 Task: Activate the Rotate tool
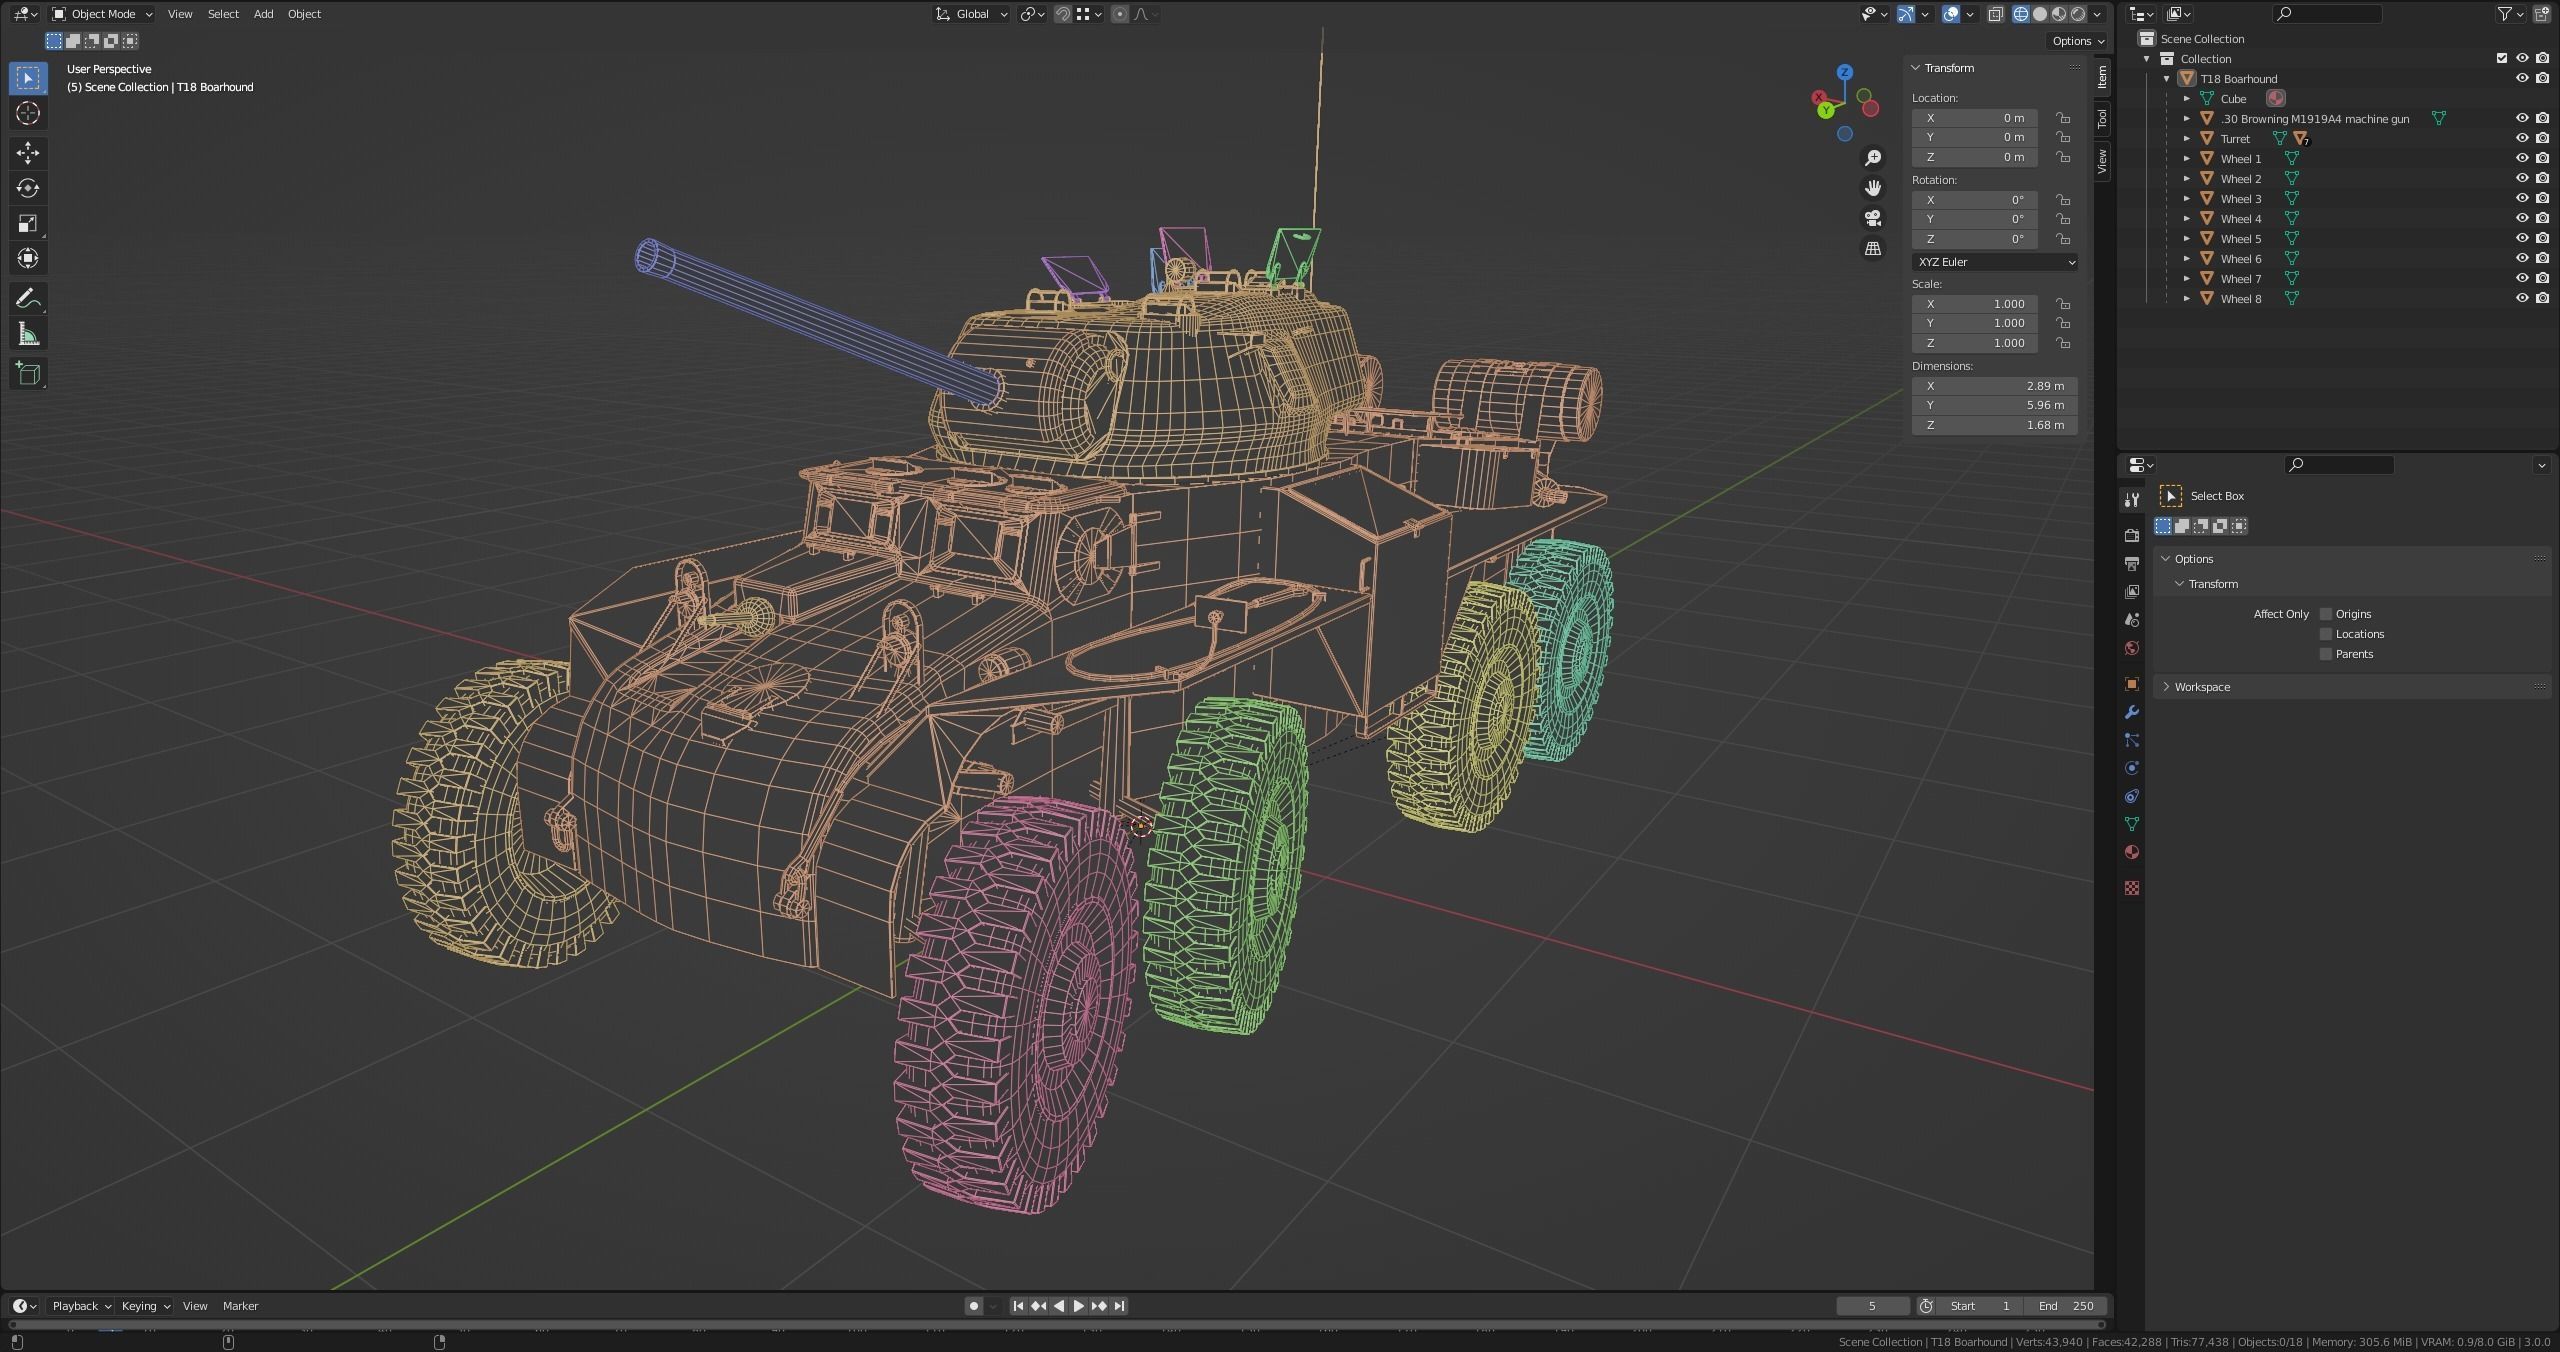[x=28, y=188]
